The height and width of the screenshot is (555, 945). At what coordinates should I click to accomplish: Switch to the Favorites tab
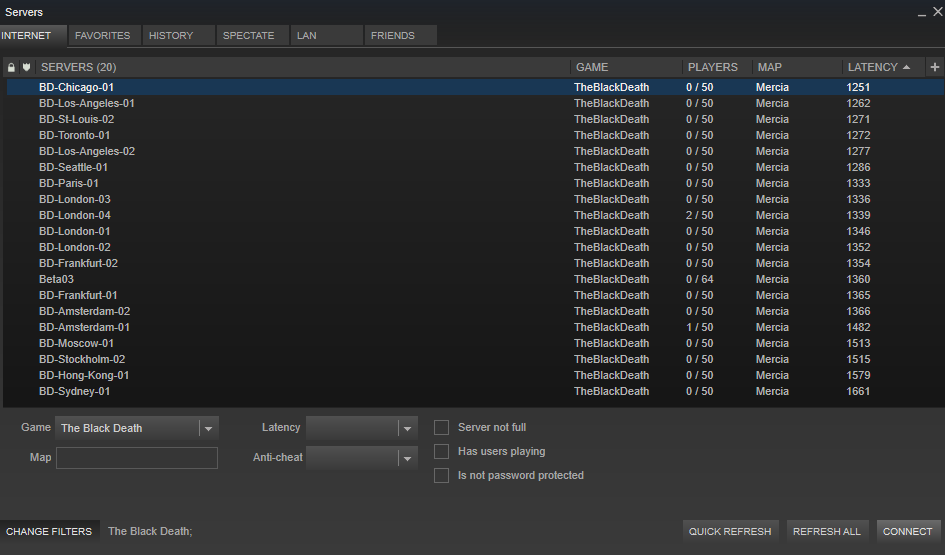click(x=103, y=36)
